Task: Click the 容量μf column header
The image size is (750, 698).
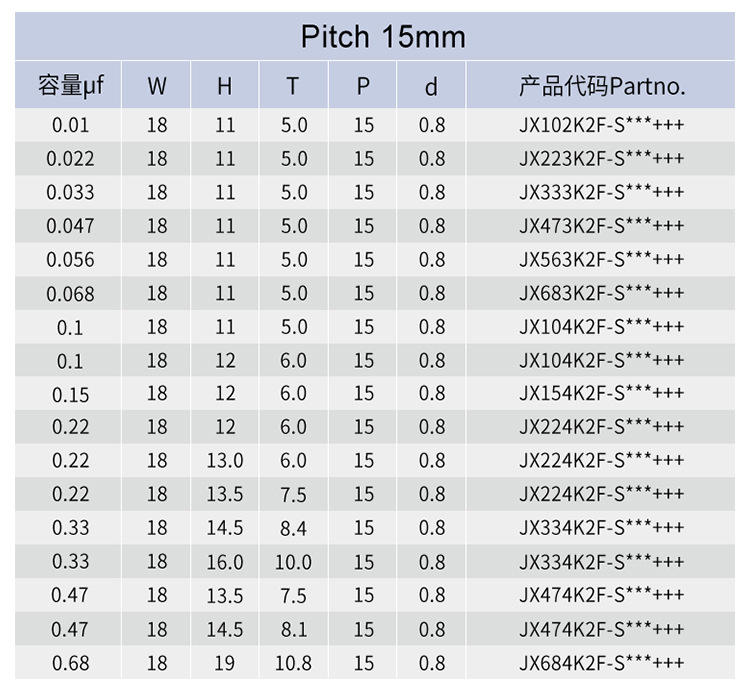Action: tap(71, 86)
